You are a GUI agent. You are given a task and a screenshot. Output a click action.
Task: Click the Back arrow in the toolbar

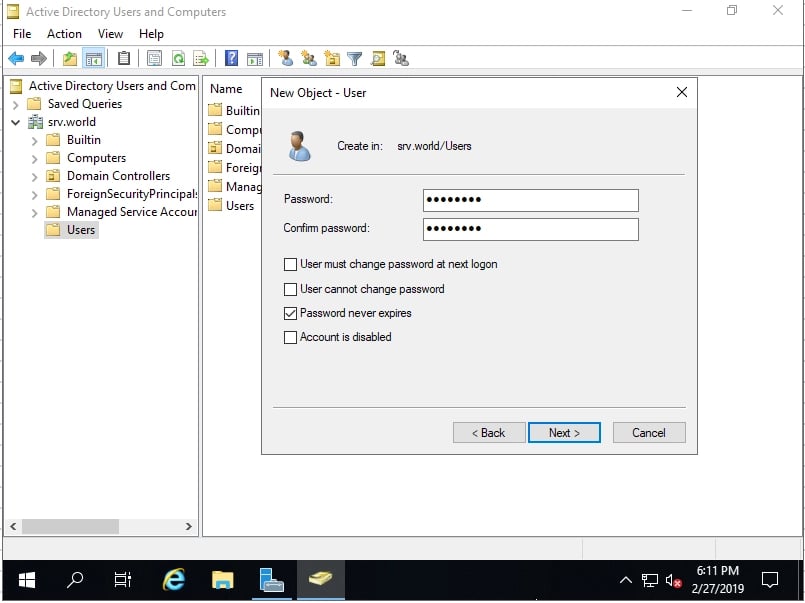coord(16,59)
